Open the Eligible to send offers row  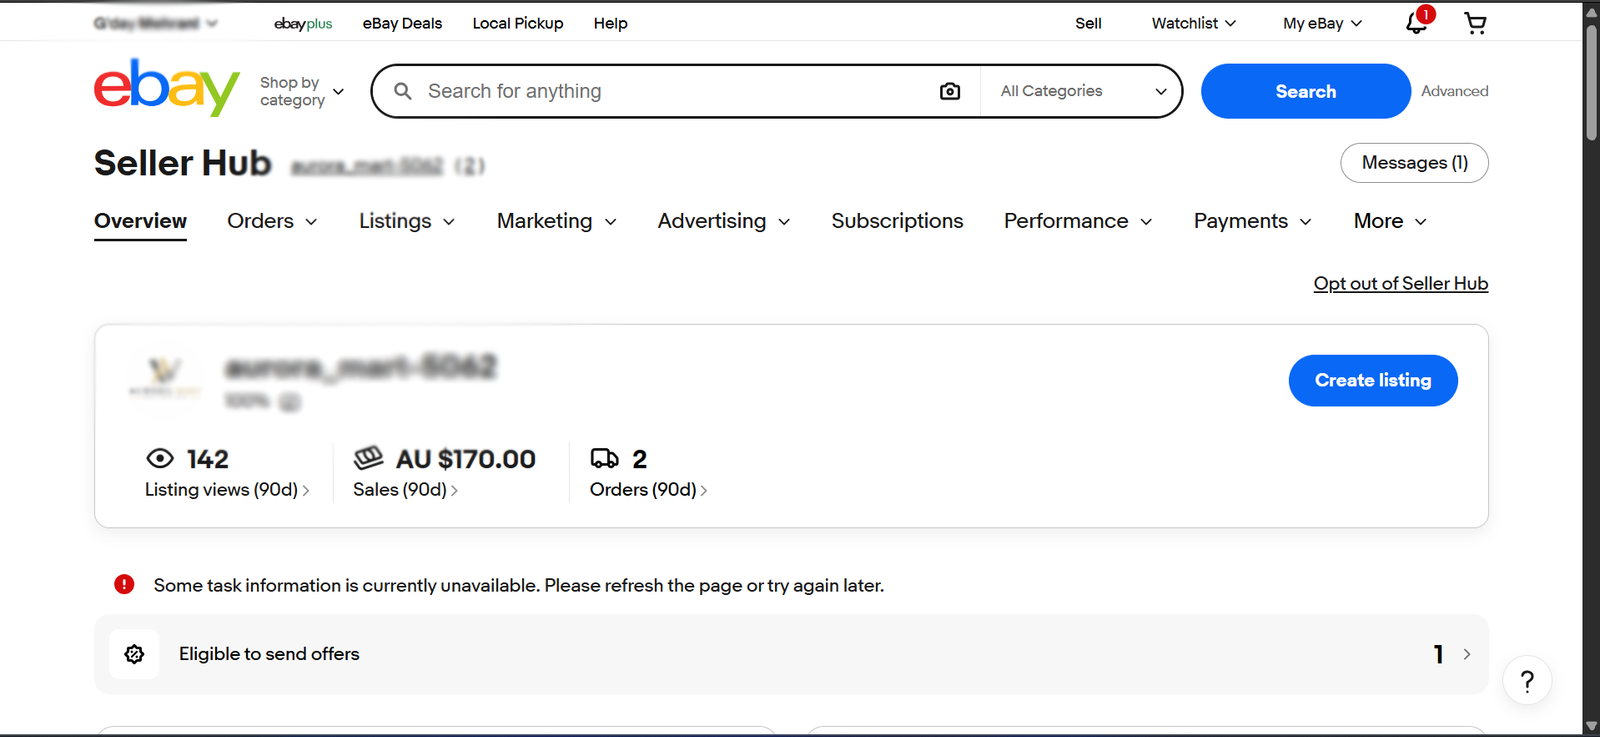click(791, 654)
